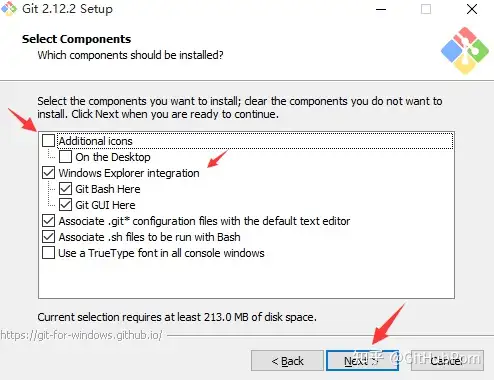The image size is (494, 380).
Task: Enable TrueType font in console windows
Action: click(49, 253)
